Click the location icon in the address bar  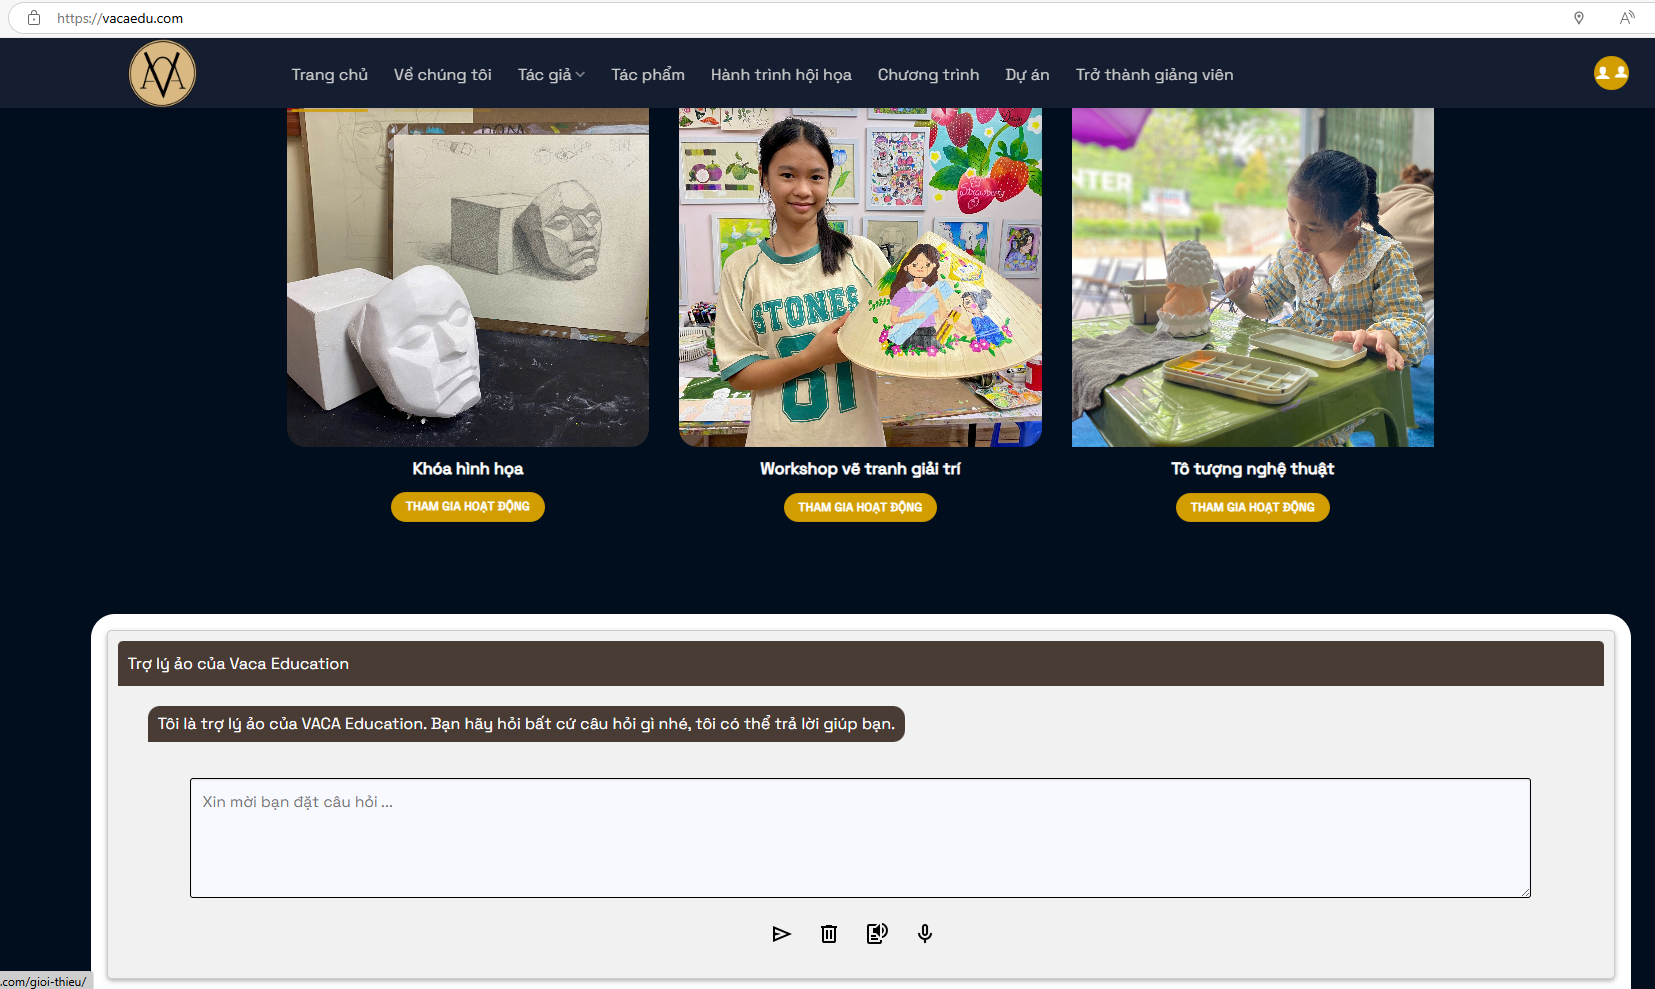[1579, 18]
